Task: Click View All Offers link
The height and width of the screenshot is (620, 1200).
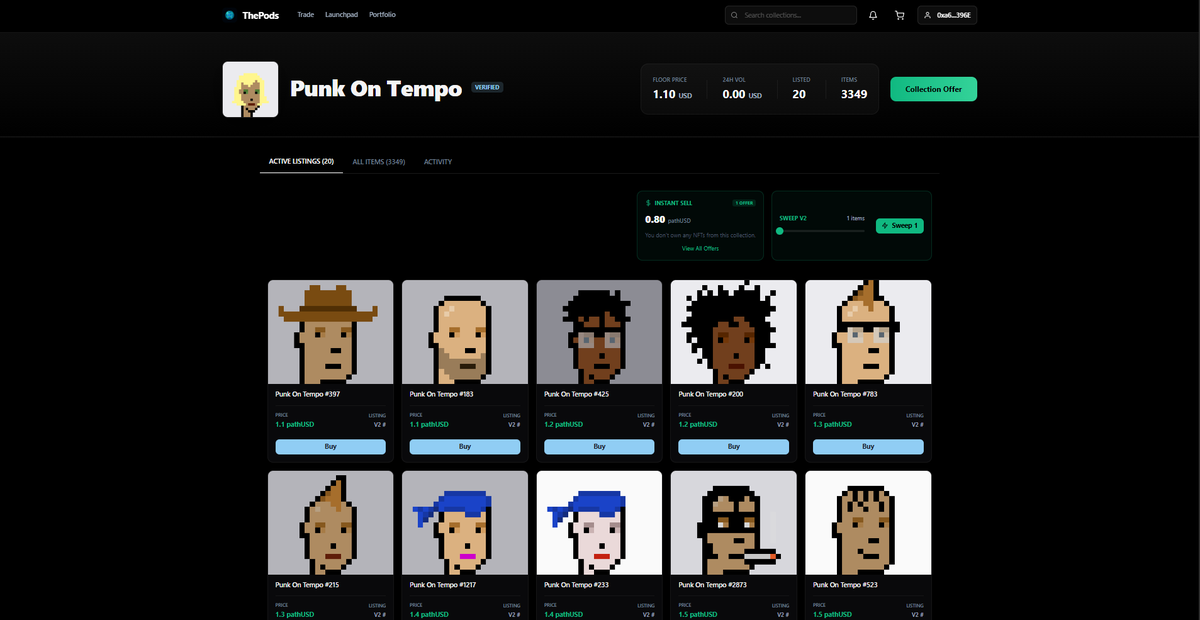Action: pyautogui.click(x=700, y=248)
